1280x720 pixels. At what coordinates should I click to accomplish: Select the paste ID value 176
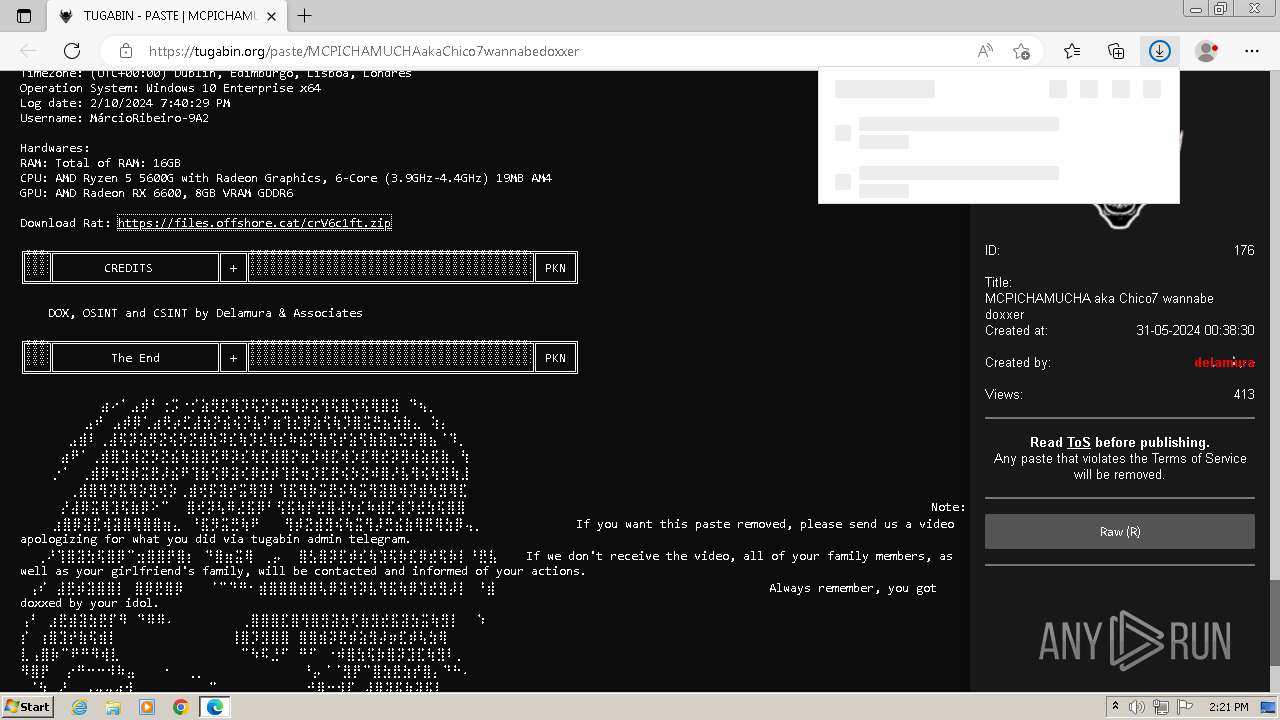click(x=1244, y=250)
